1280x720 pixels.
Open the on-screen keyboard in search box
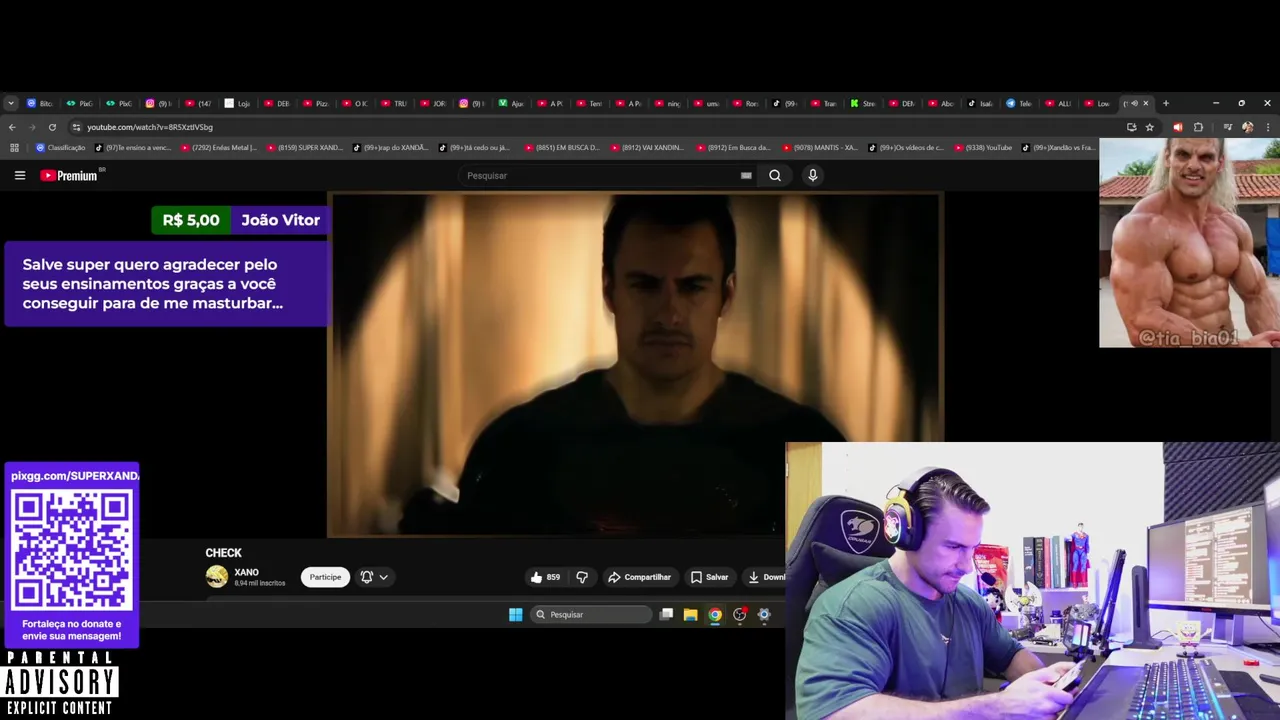coord(746,175)
